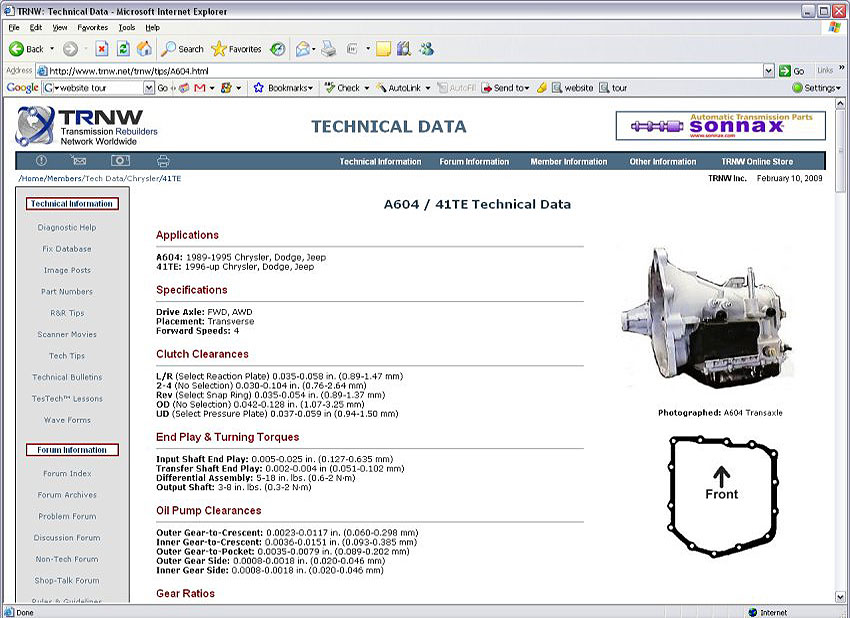
Task: Refresh the page using the toolbar icon
Action: click(123, 49)
